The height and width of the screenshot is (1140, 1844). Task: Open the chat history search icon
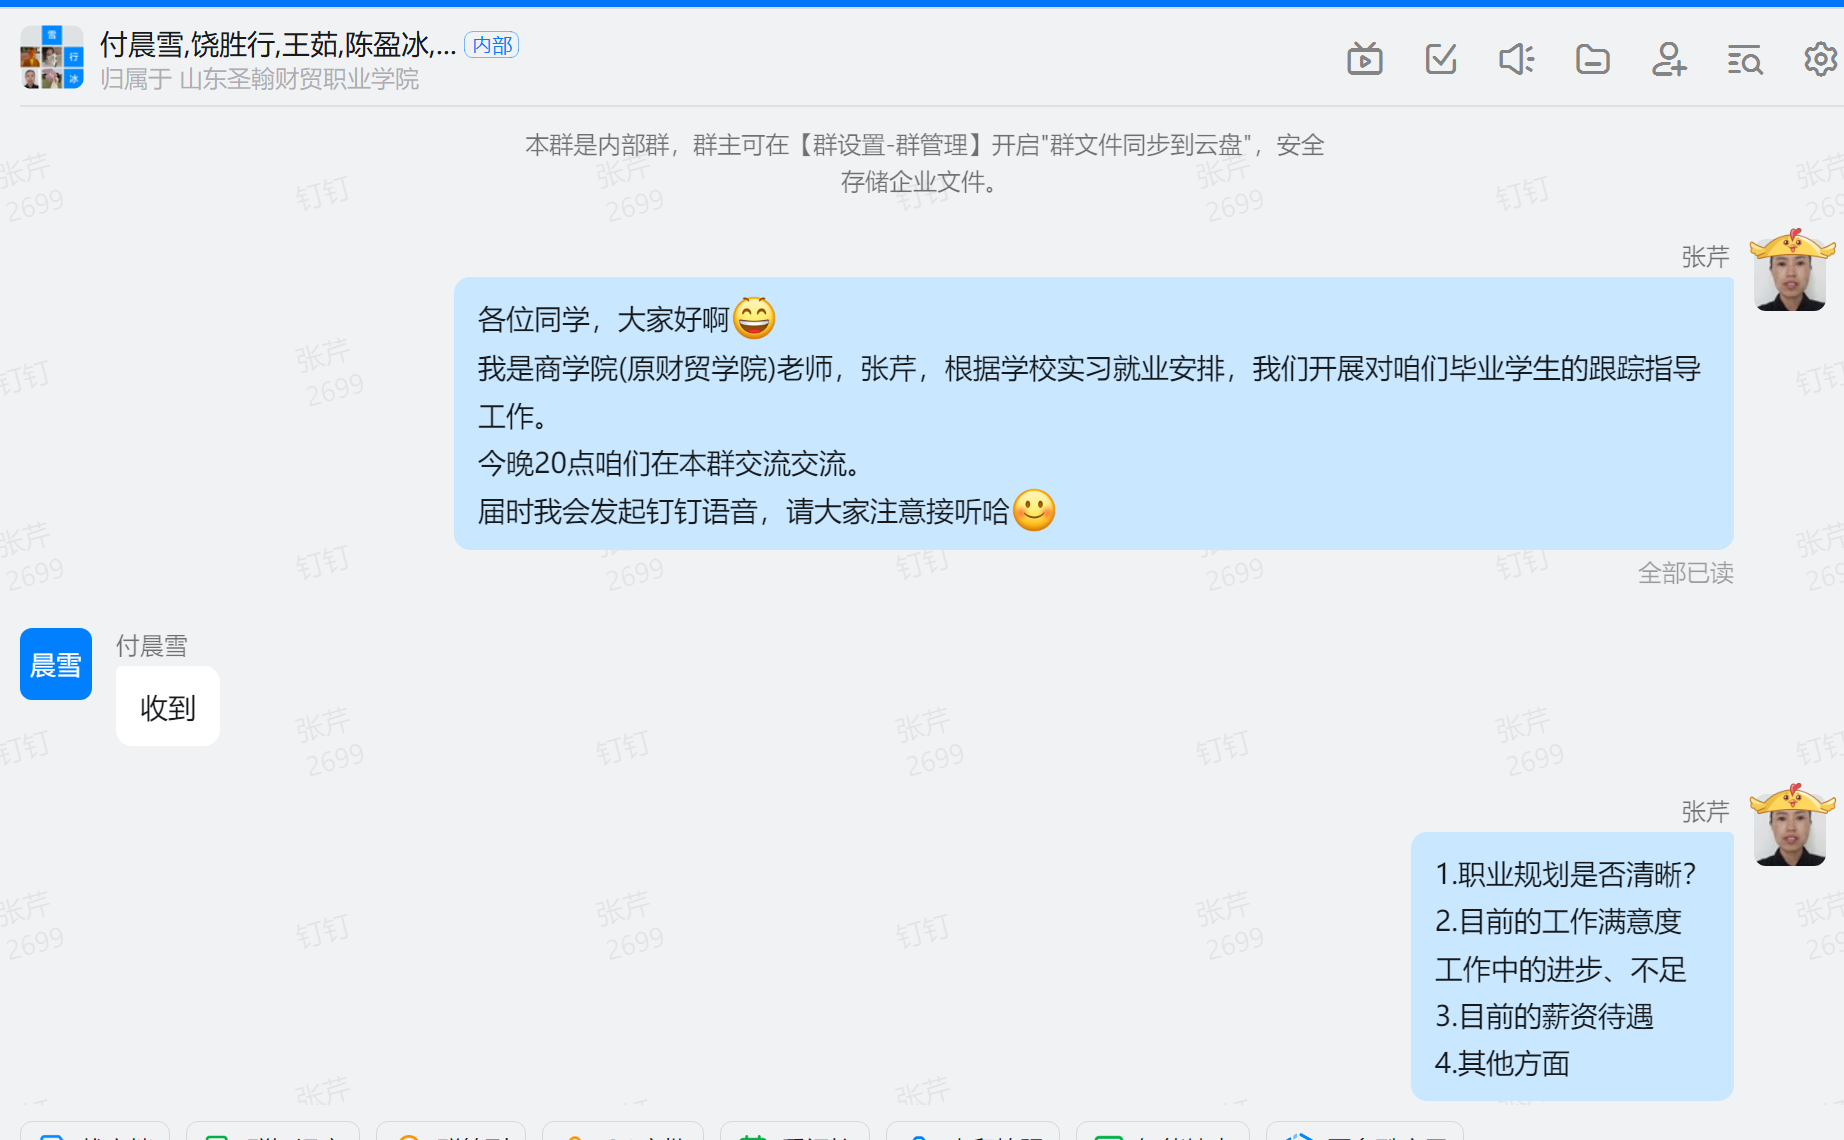pyautogui.click(x=1745, y=60)
